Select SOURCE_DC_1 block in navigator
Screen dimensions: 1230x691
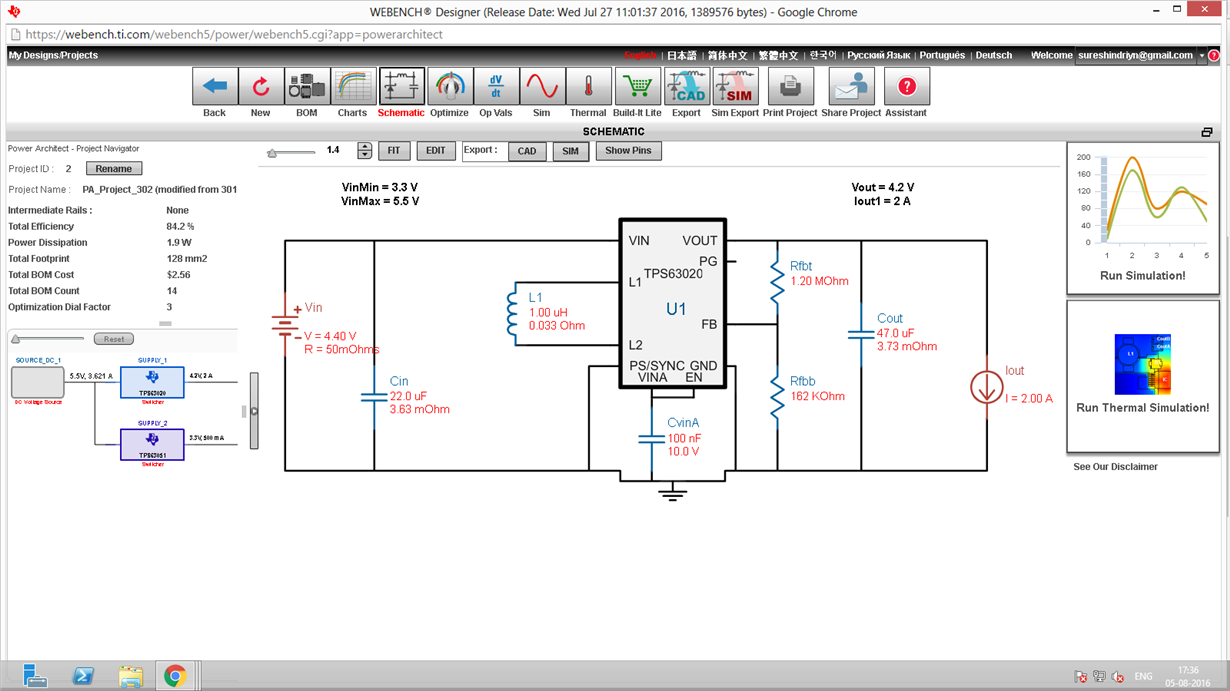pyautogui.click(x=37, y=381)
